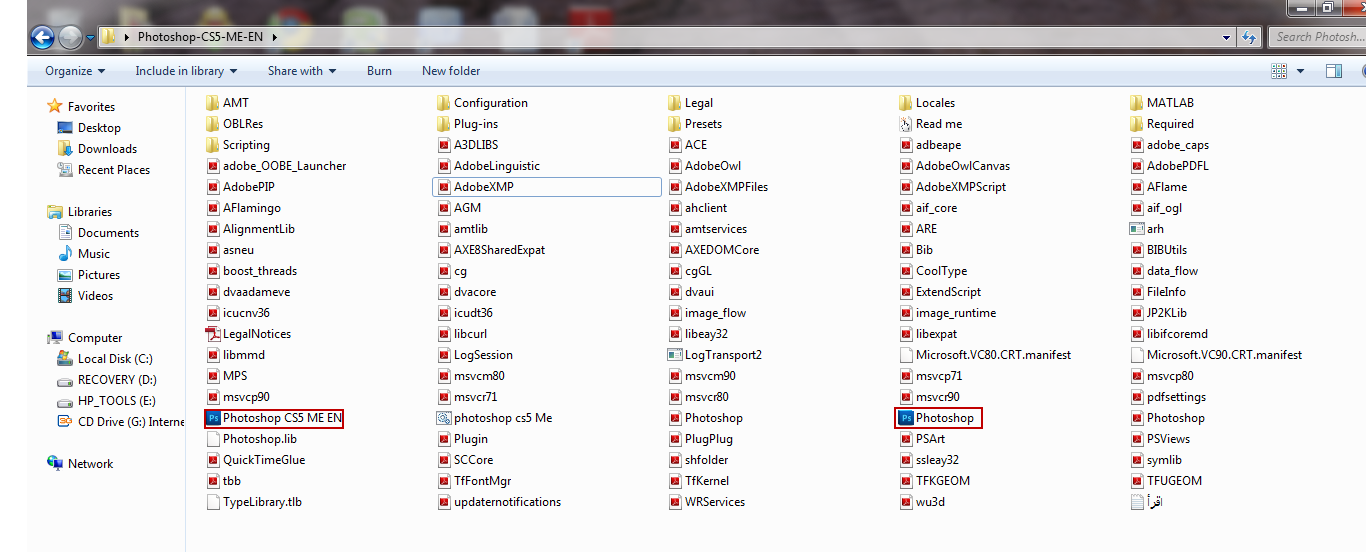Open the Locales folder
Viewport: 1366px width, 552px height.
[x=926, y=103]
